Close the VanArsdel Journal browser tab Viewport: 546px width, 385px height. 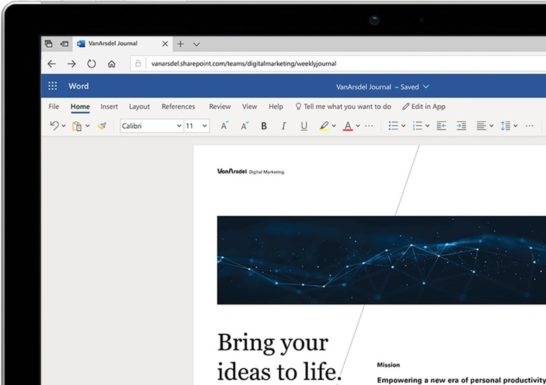point(165,44)
